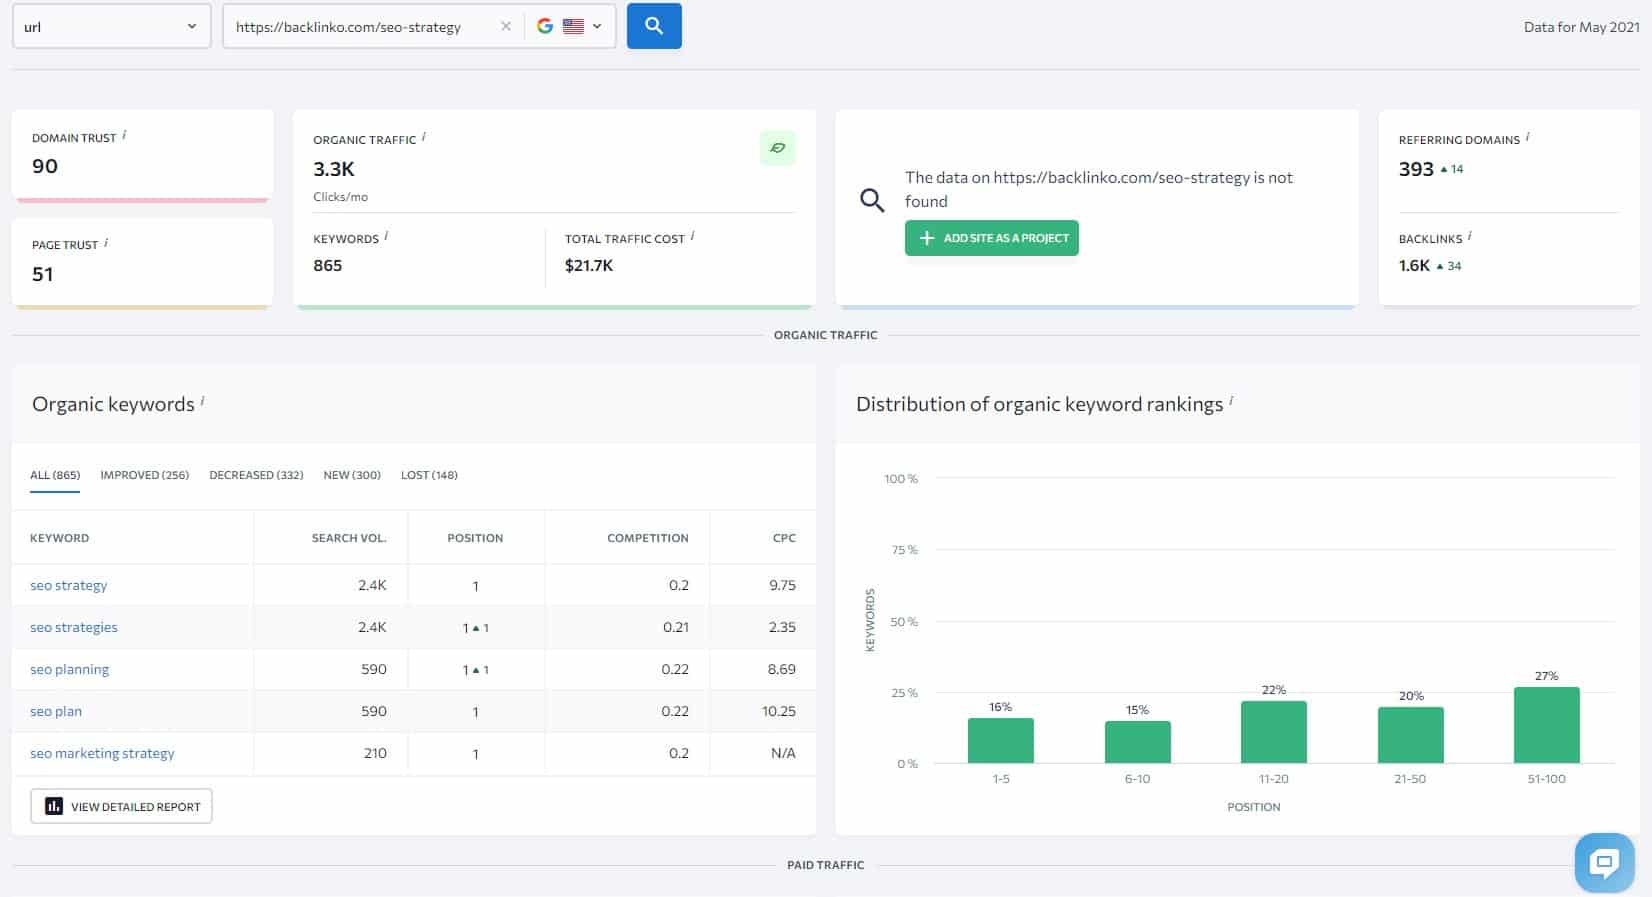This screenshot has width=1652, height=897.
Task: Open the seo strategy keyword link
Action: pyautogui.click(x=68, y=585)
